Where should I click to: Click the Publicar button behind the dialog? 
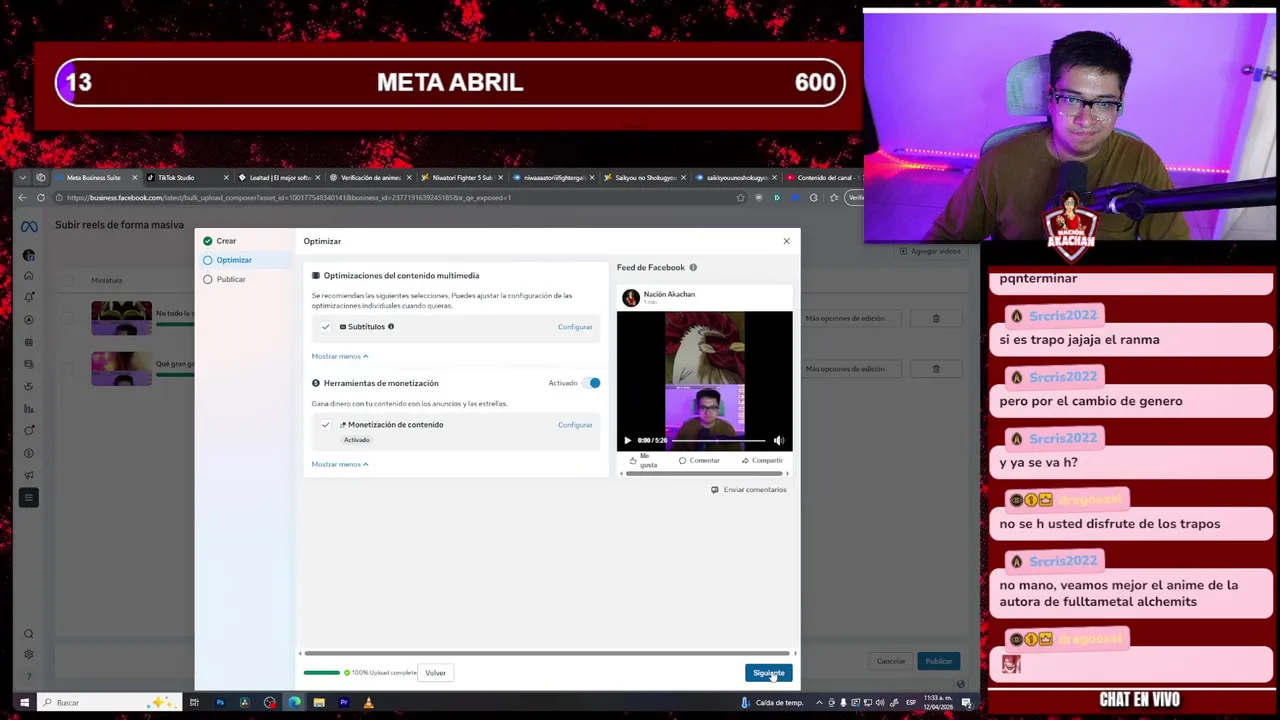click(x=938, y=661)
